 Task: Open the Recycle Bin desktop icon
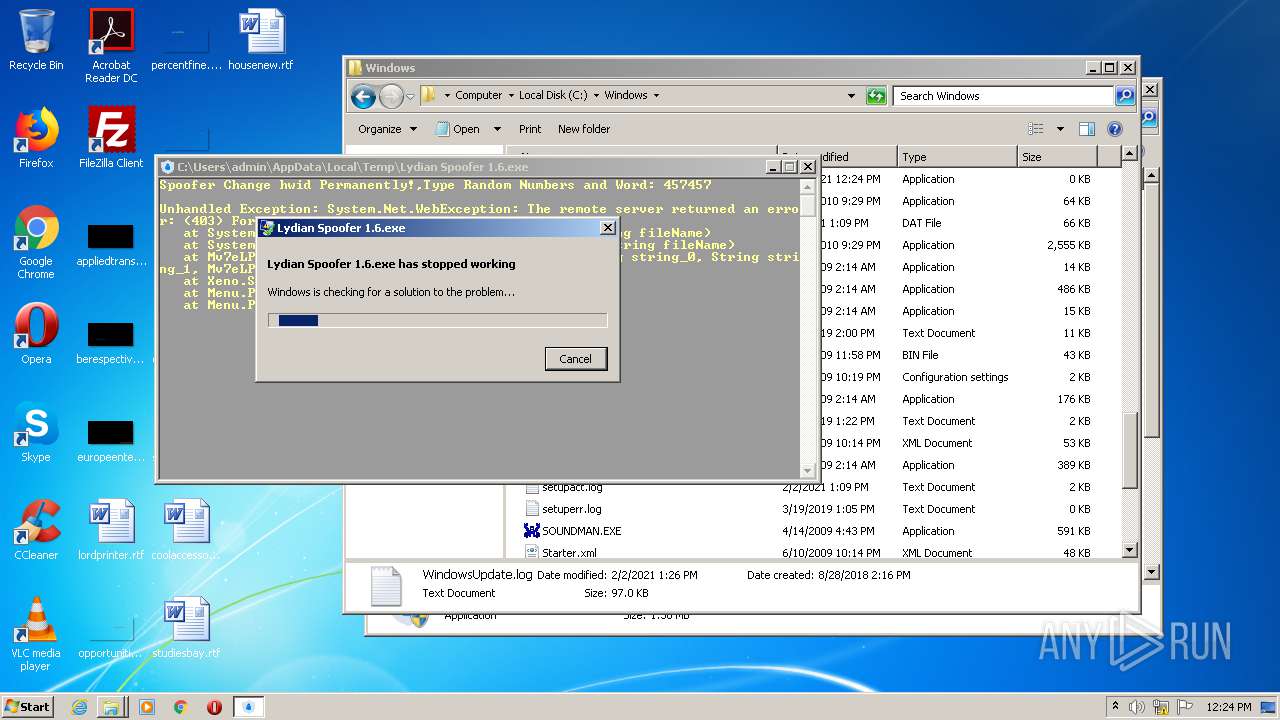[x=36, y=40]
